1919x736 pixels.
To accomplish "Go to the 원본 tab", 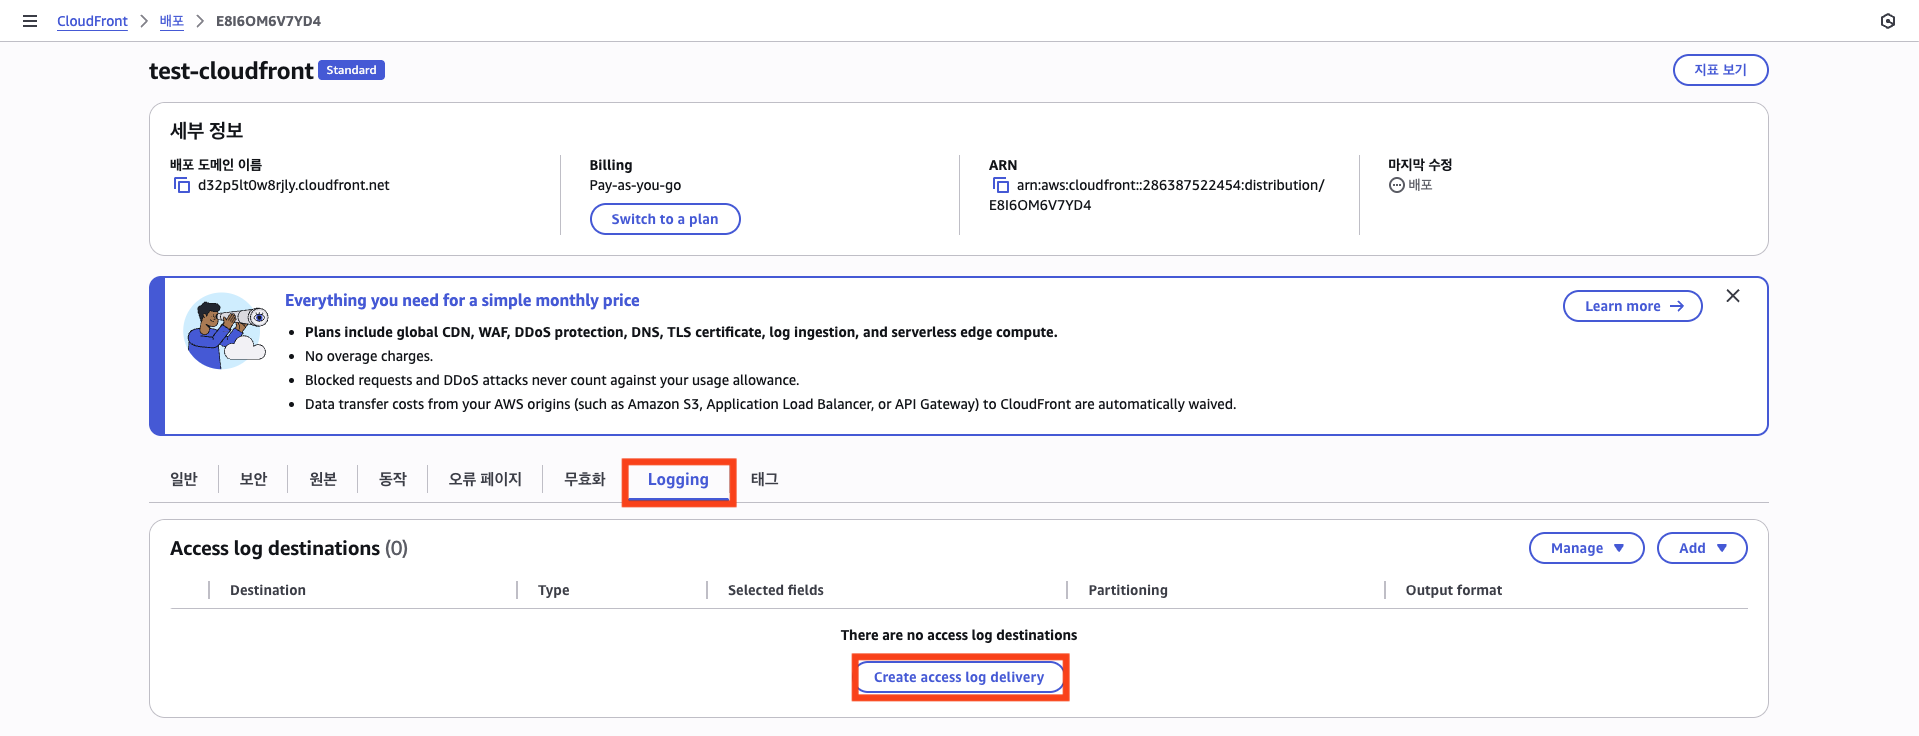I will click(x=323, y=480).
